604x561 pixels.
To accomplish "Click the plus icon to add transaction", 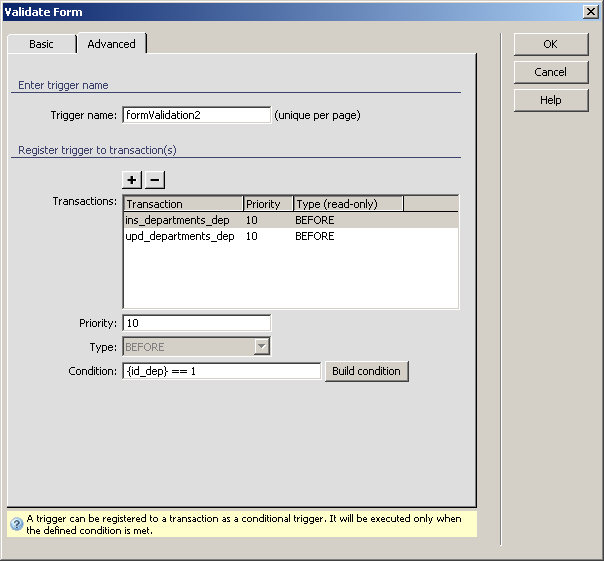I will point(132,180).
